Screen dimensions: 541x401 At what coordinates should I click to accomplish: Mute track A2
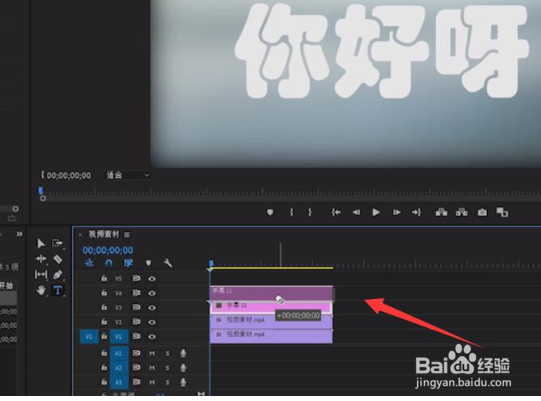[152, 368]
